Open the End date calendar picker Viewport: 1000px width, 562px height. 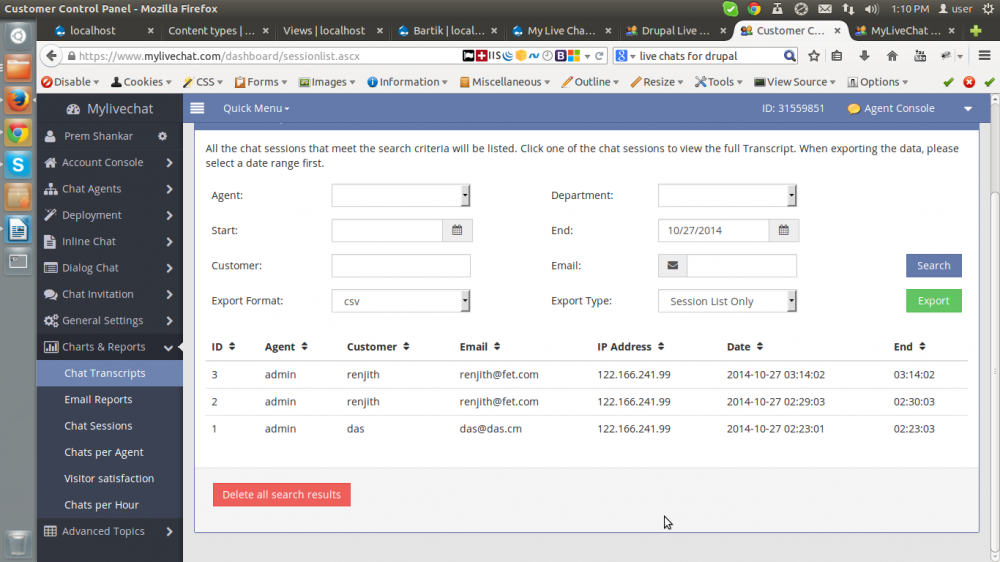(x=784, y=231)
